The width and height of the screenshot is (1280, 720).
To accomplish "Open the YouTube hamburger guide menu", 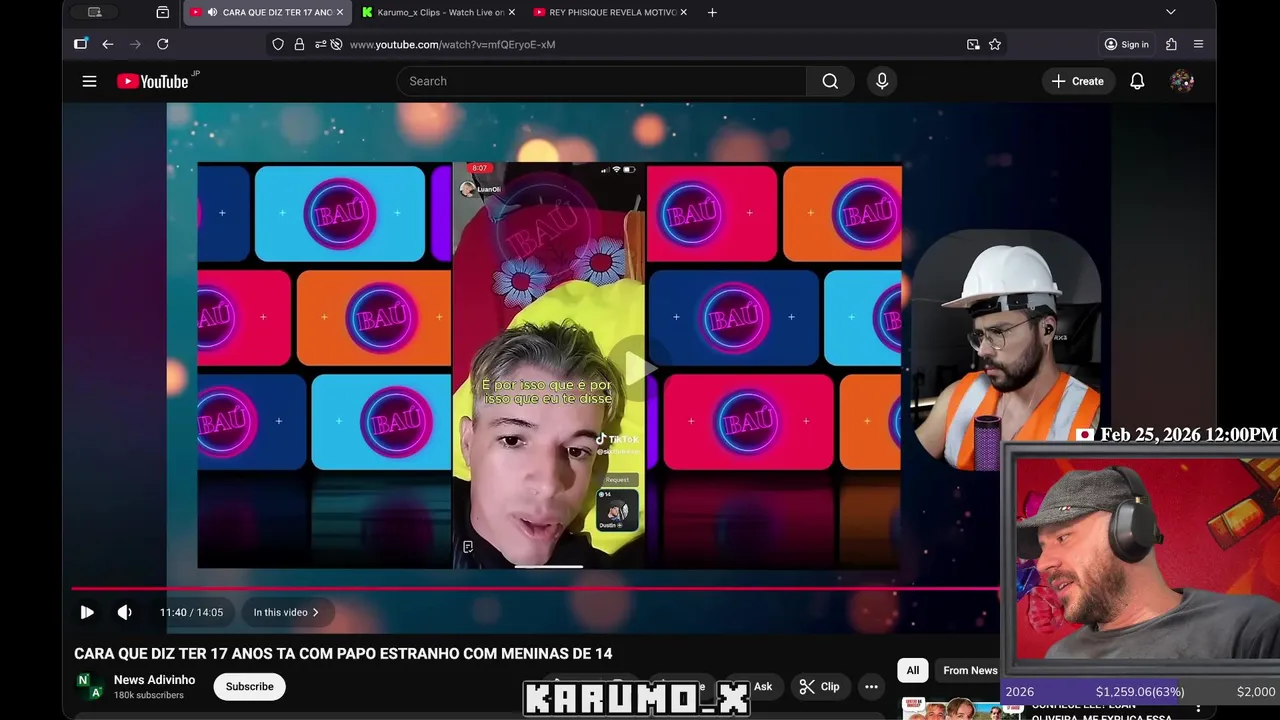I will [x=89, y=81].
